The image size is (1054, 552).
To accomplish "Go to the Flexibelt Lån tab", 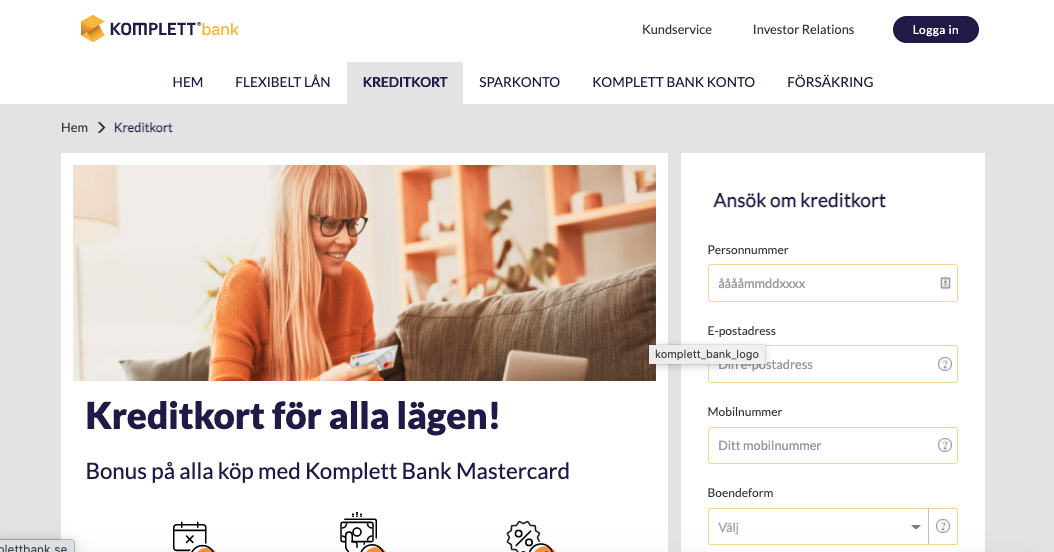I will pos(282,82).
